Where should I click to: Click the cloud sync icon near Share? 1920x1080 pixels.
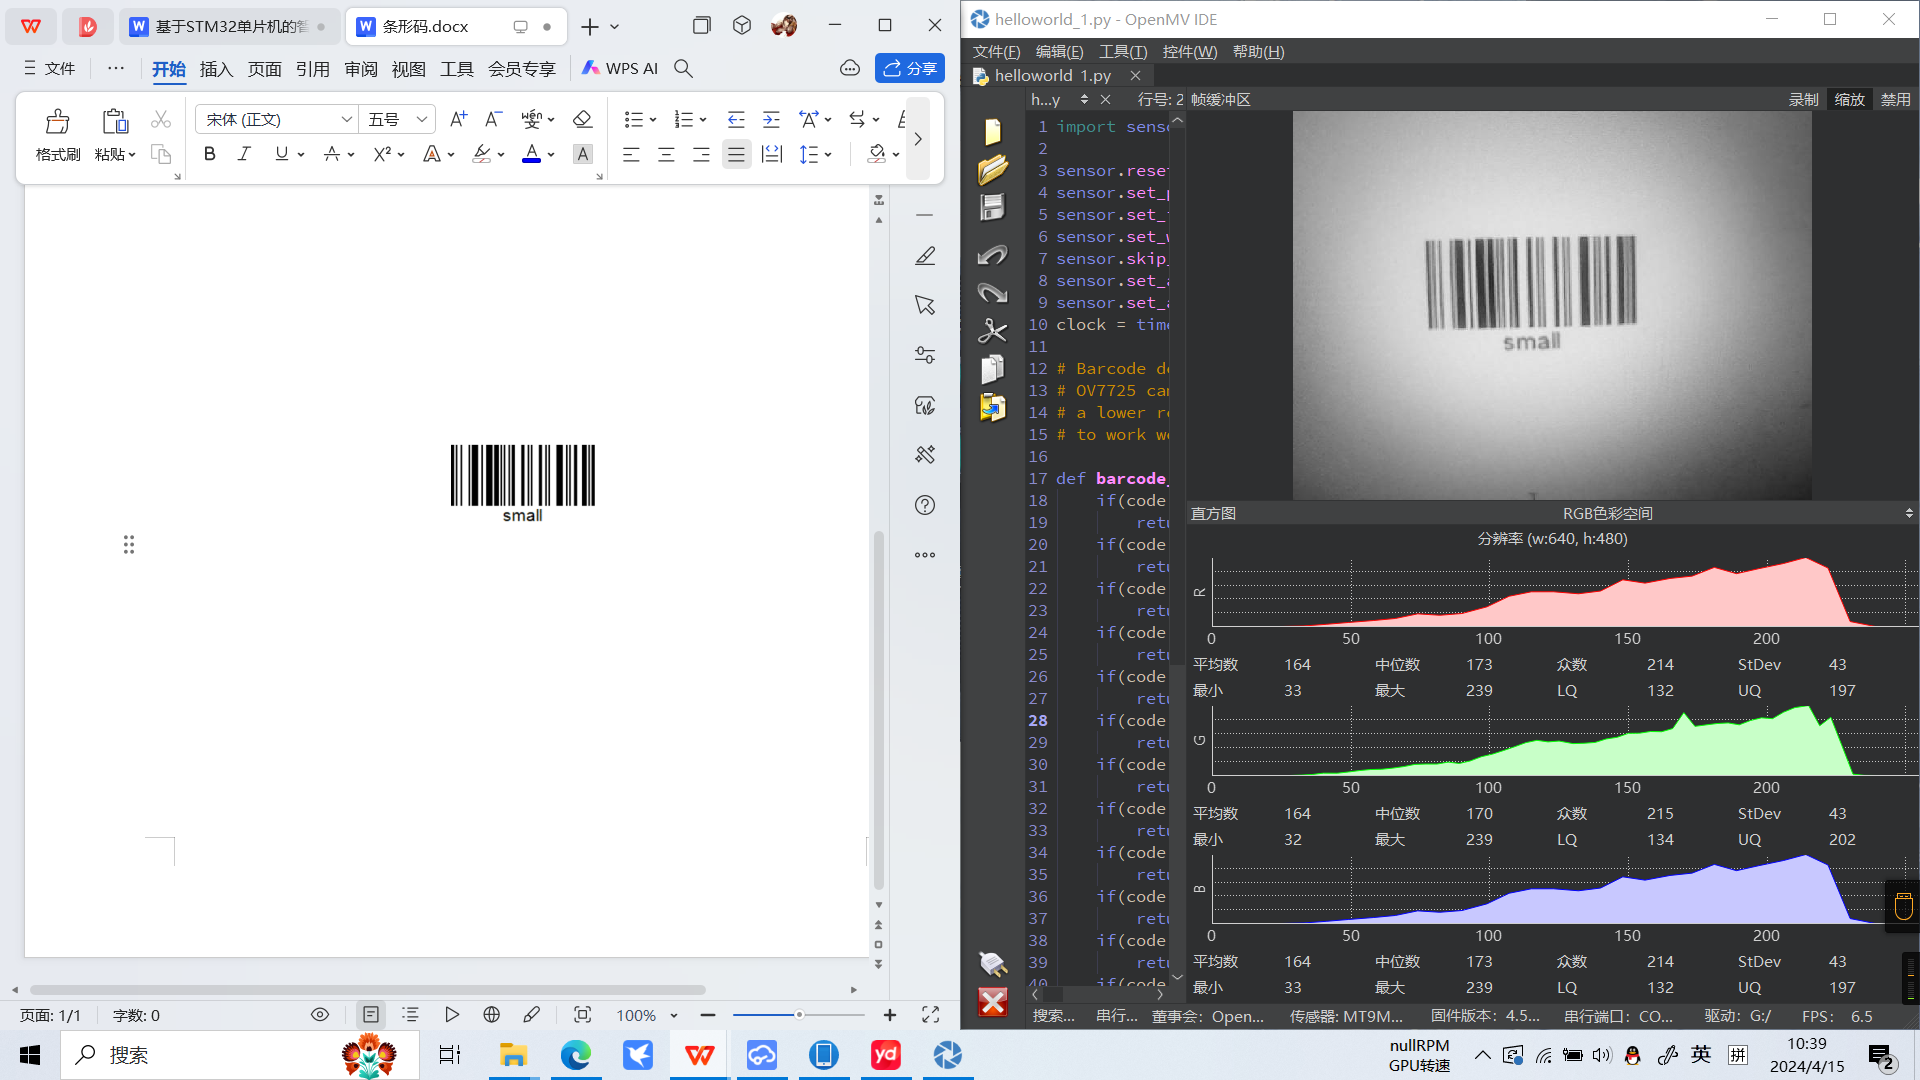(850, 68)
